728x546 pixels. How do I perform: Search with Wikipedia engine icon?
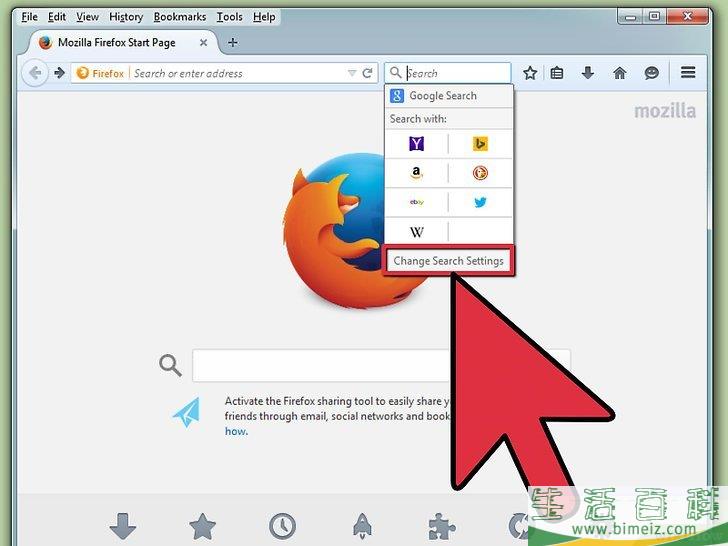[416, 231]
